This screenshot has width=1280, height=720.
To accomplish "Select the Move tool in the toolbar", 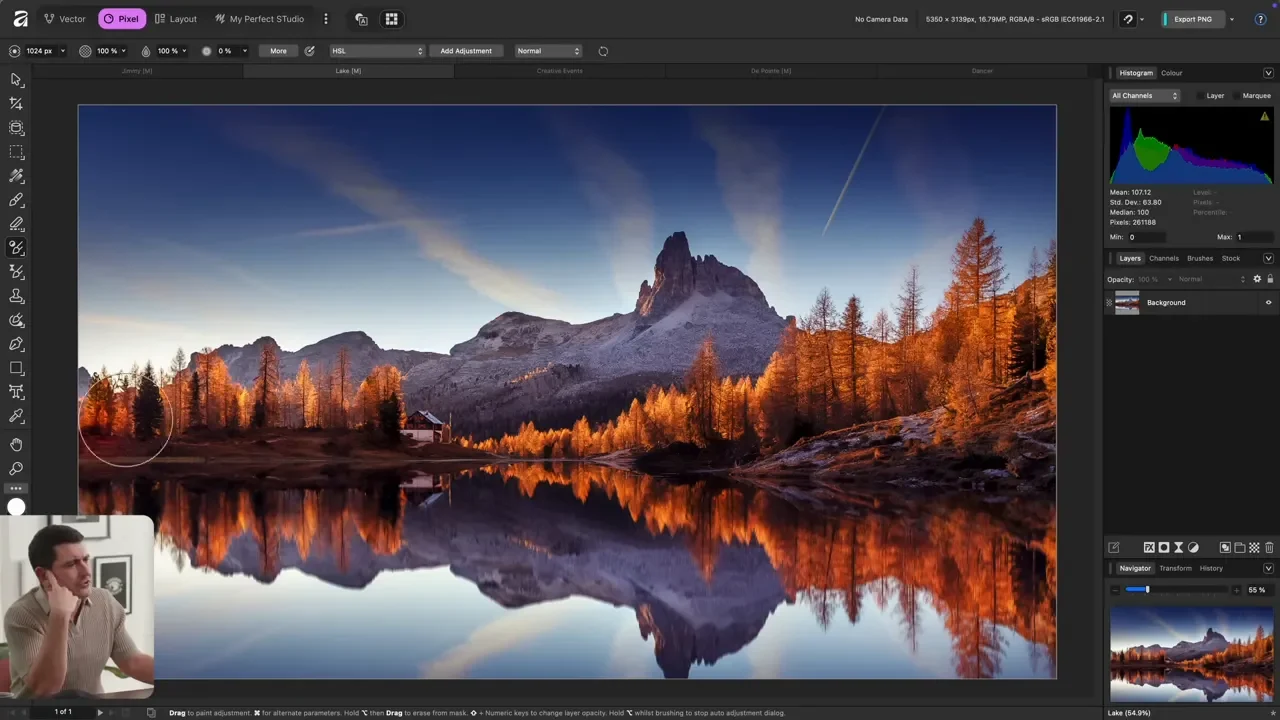I will (16, 80).
